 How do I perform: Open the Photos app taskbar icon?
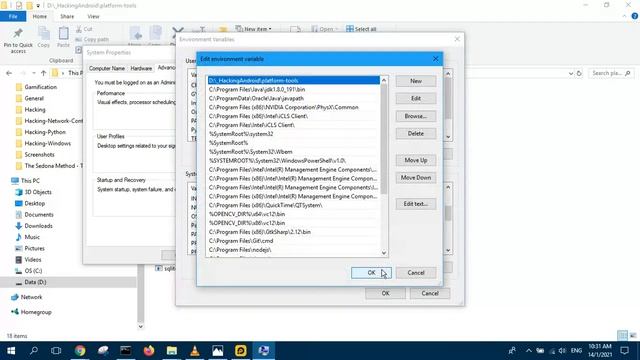click(x=218, y=351)
